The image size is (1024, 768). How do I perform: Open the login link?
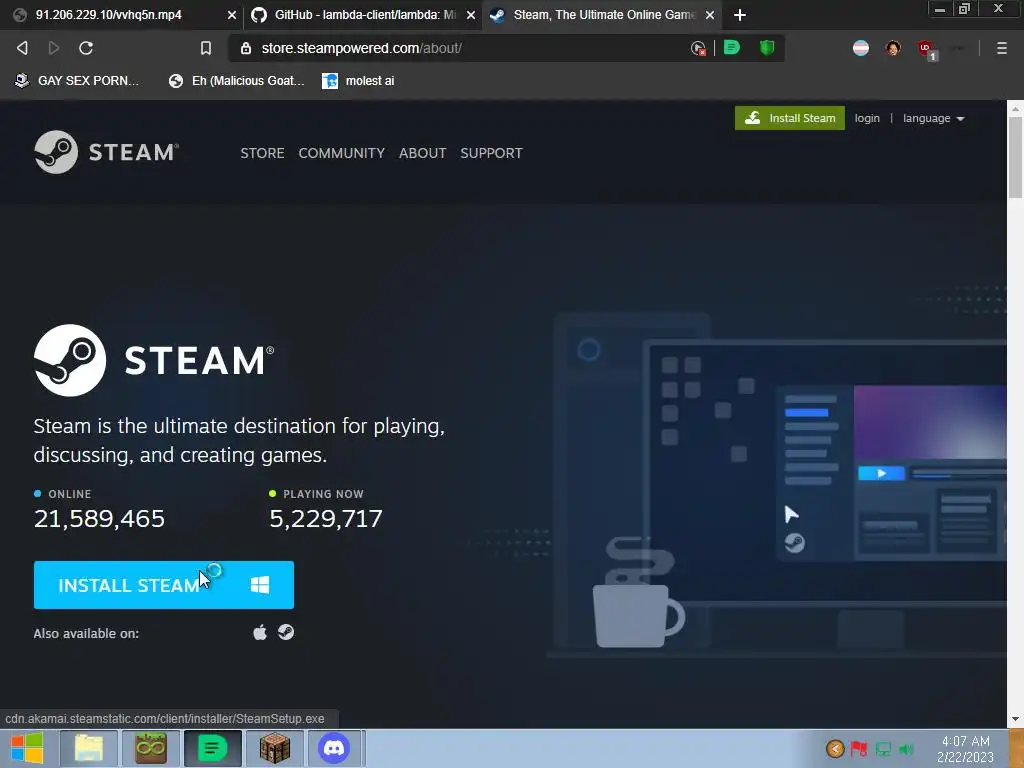867,118
